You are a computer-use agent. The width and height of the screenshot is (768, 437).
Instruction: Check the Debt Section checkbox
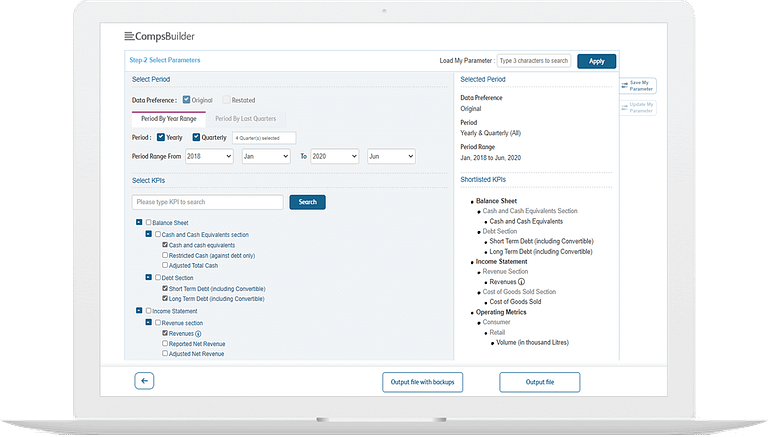click(x=158, y=277)
